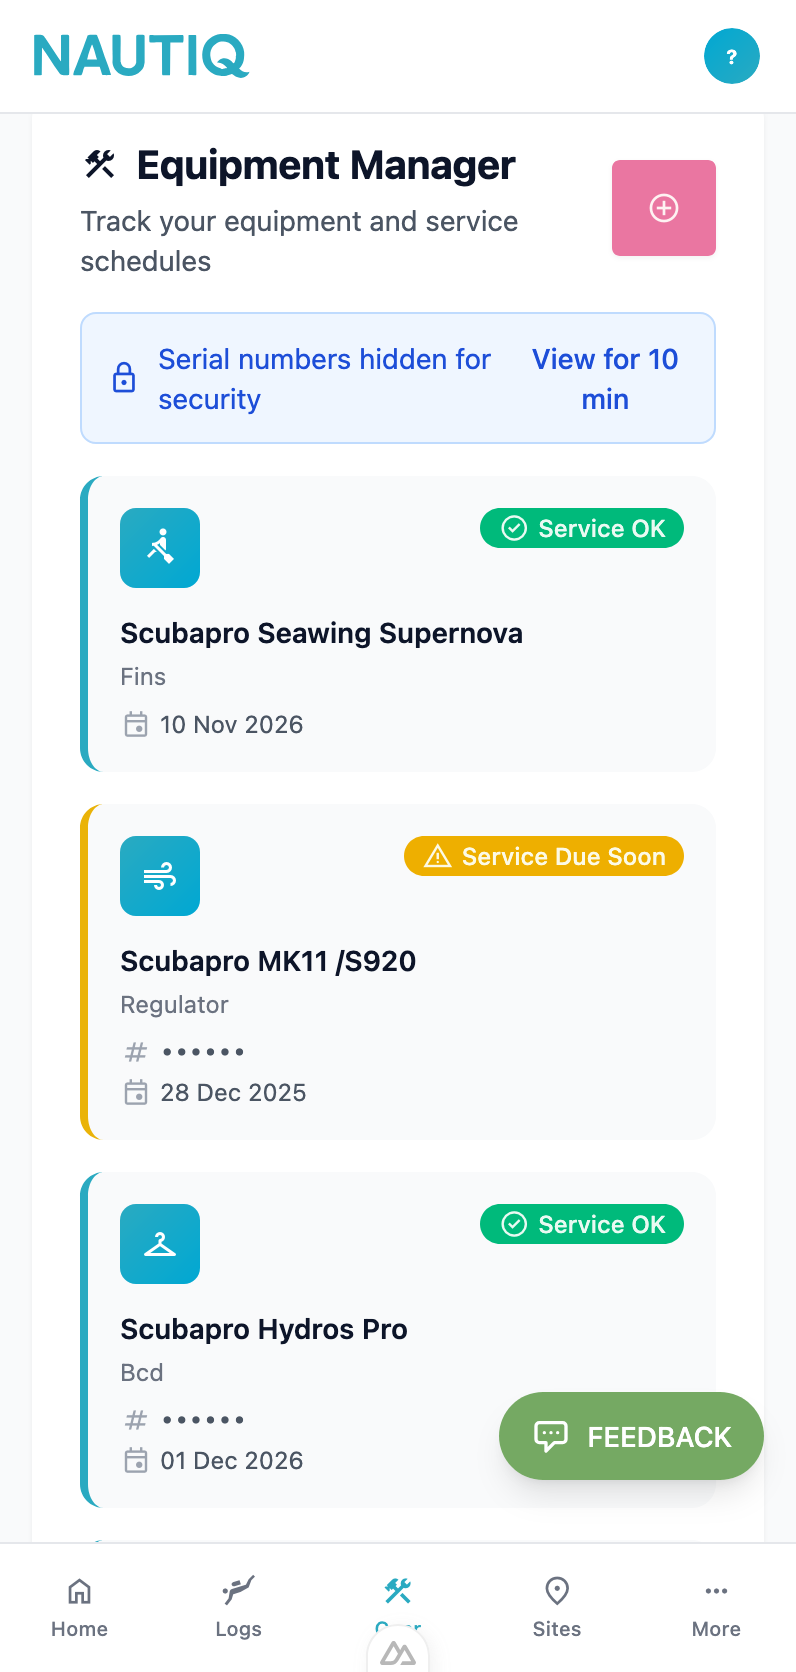Click the fins icon on Seawing Supernova card
Viewport: 796px width, 1672px height.
160,548
